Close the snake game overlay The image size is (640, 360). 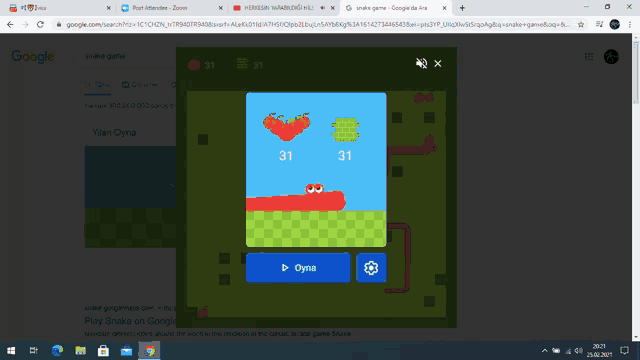click(438, 63)
